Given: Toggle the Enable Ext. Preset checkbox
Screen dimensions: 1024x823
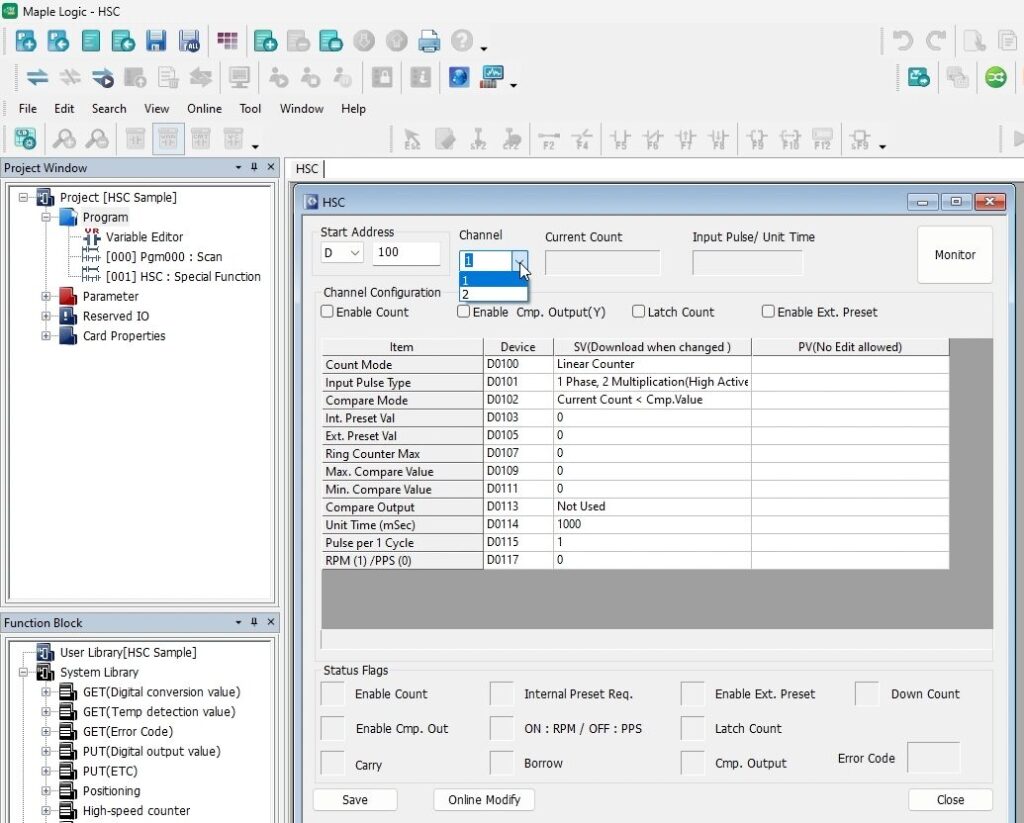Looking at the screenshot, I should pyautogui.click(x=768, y=312).
